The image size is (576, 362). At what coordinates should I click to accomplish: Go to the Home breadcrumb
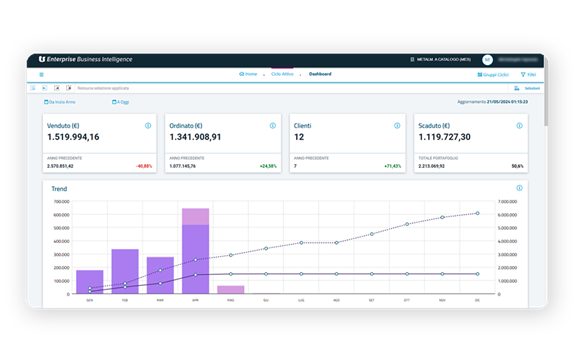248,74
